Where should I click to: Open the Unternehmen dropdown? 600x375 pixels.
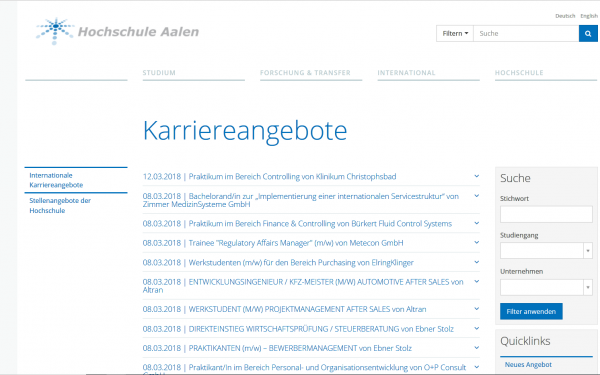coord(546,287)
